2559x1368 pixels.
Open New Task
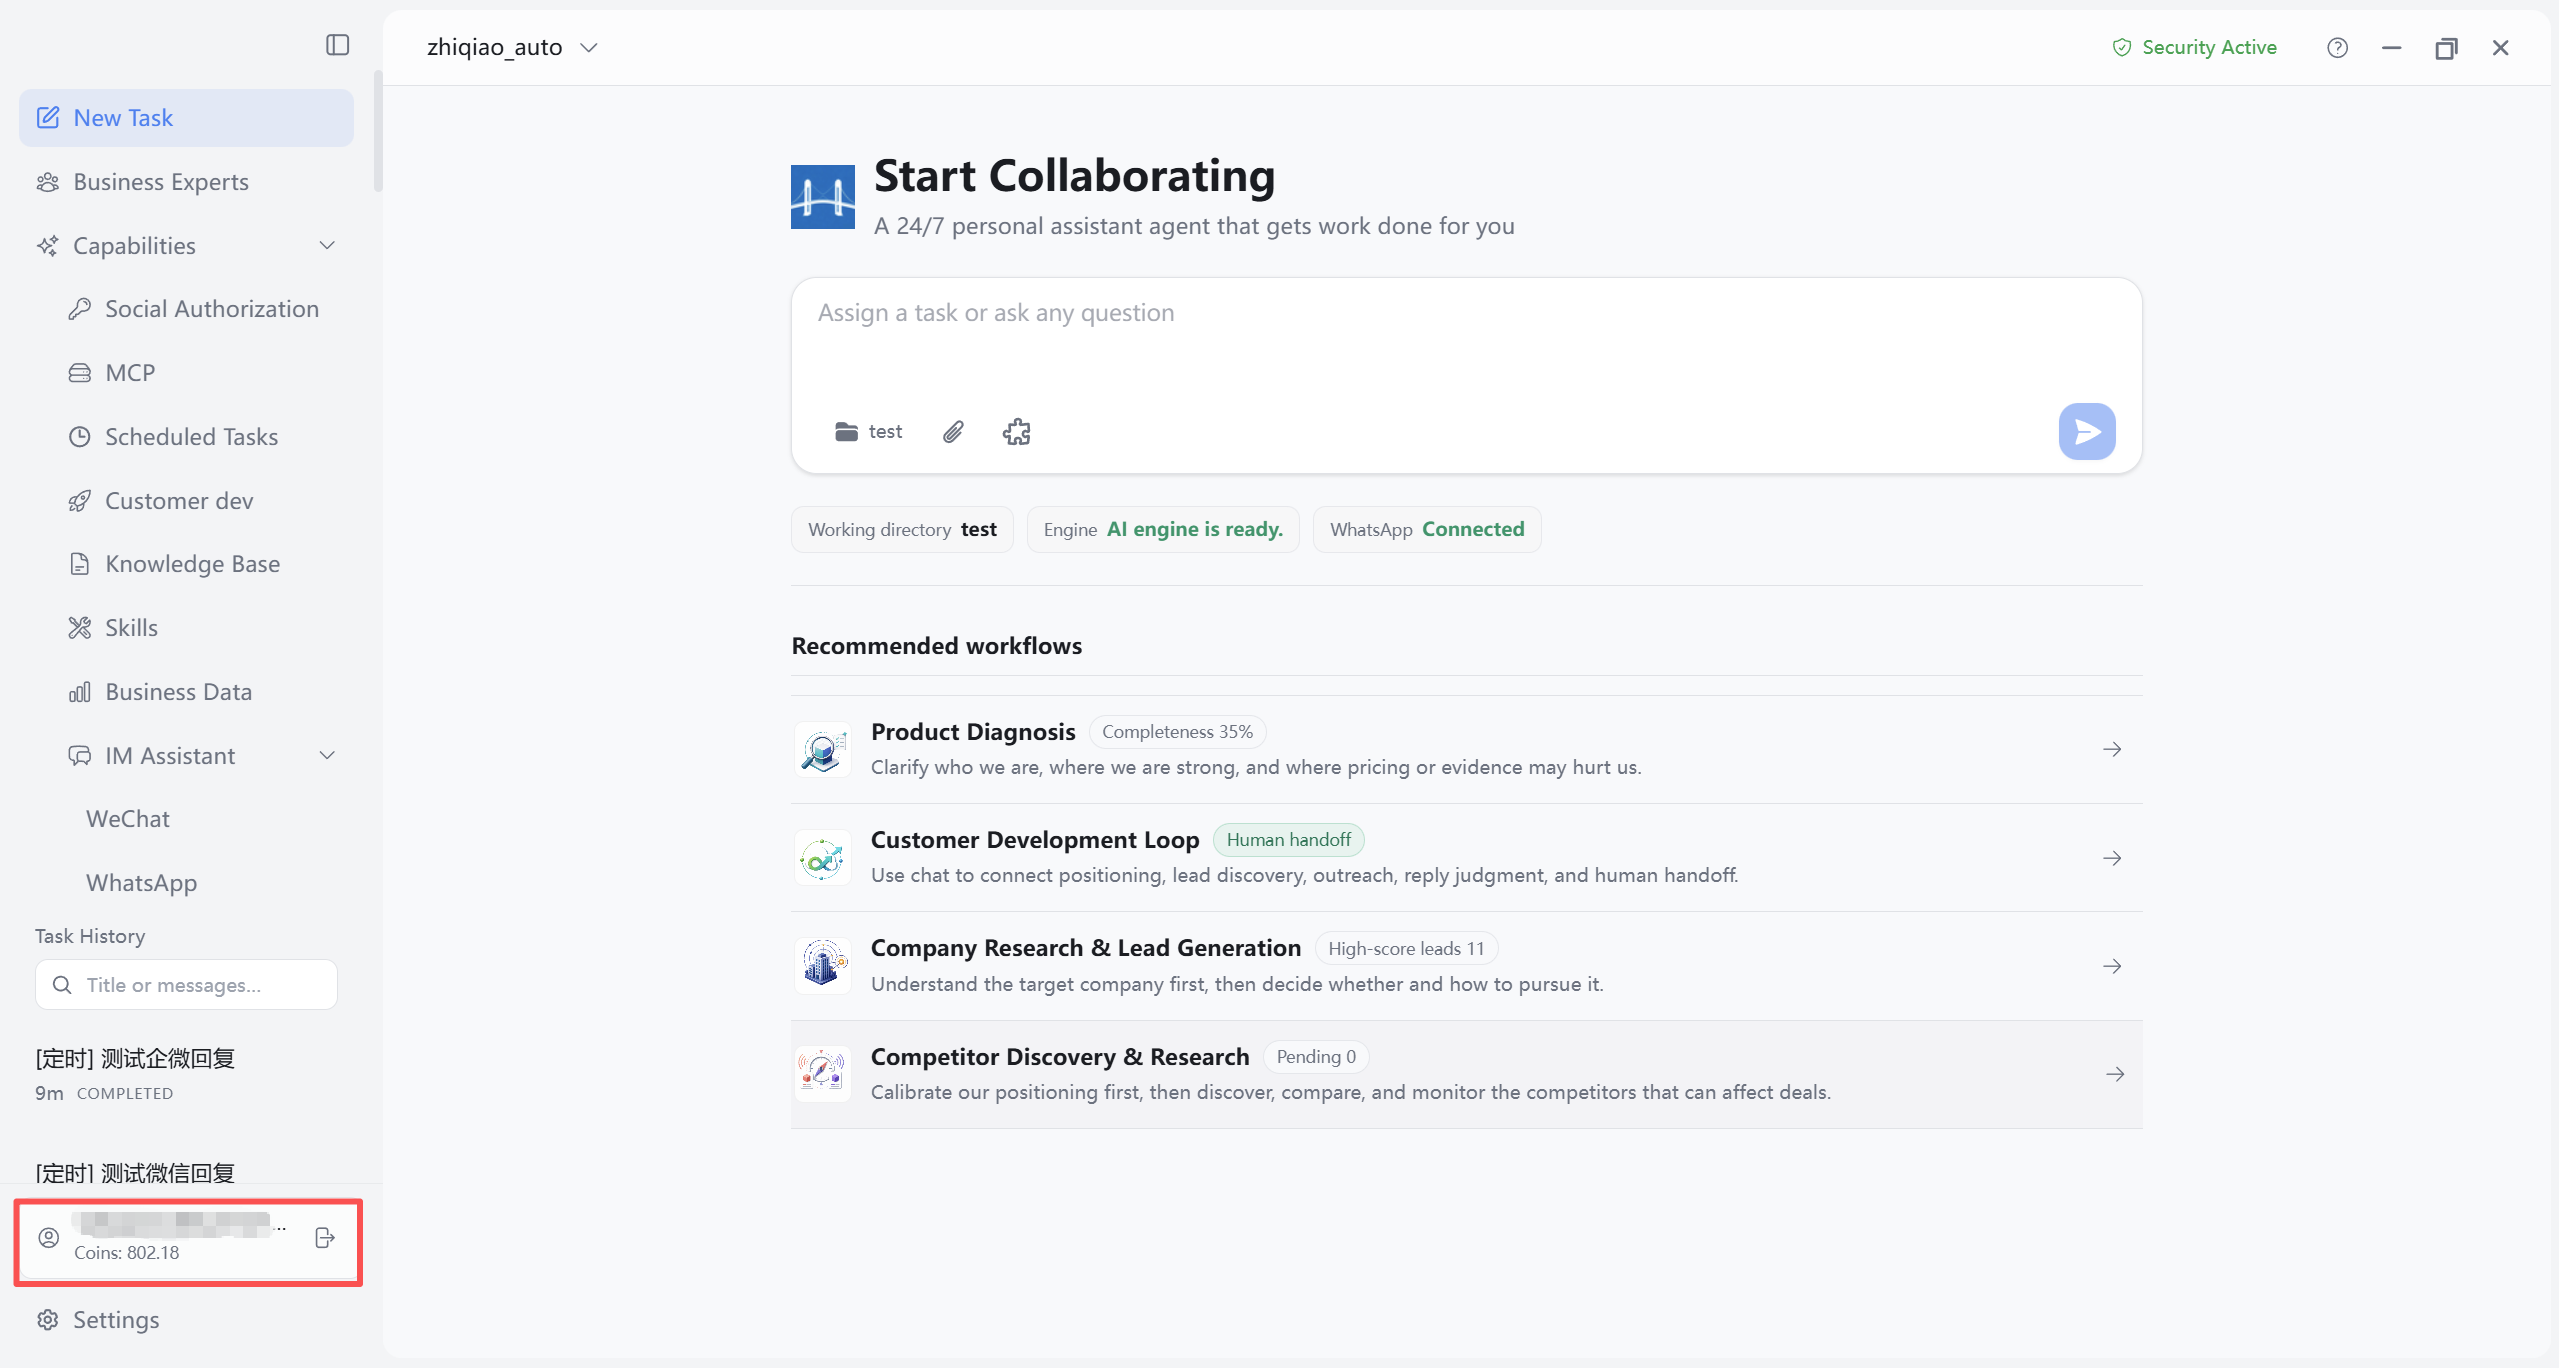[x=186, y=118]
